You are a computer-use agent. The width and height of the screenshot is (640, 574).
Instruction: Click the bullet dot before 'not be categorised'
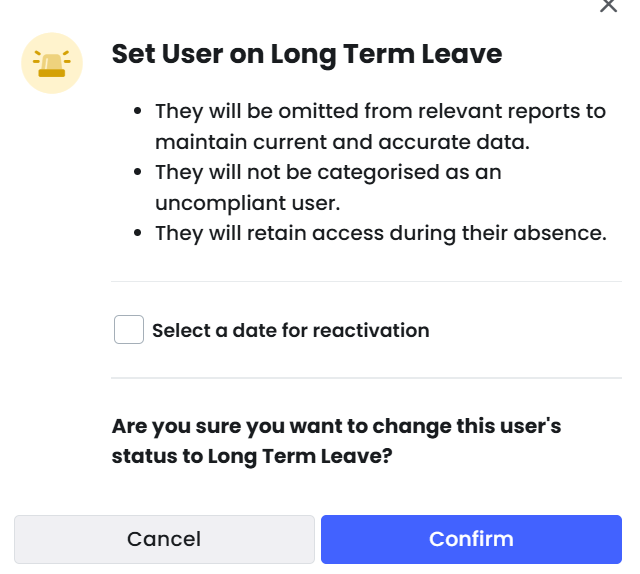pyautogui.click(x=138, y=172)
